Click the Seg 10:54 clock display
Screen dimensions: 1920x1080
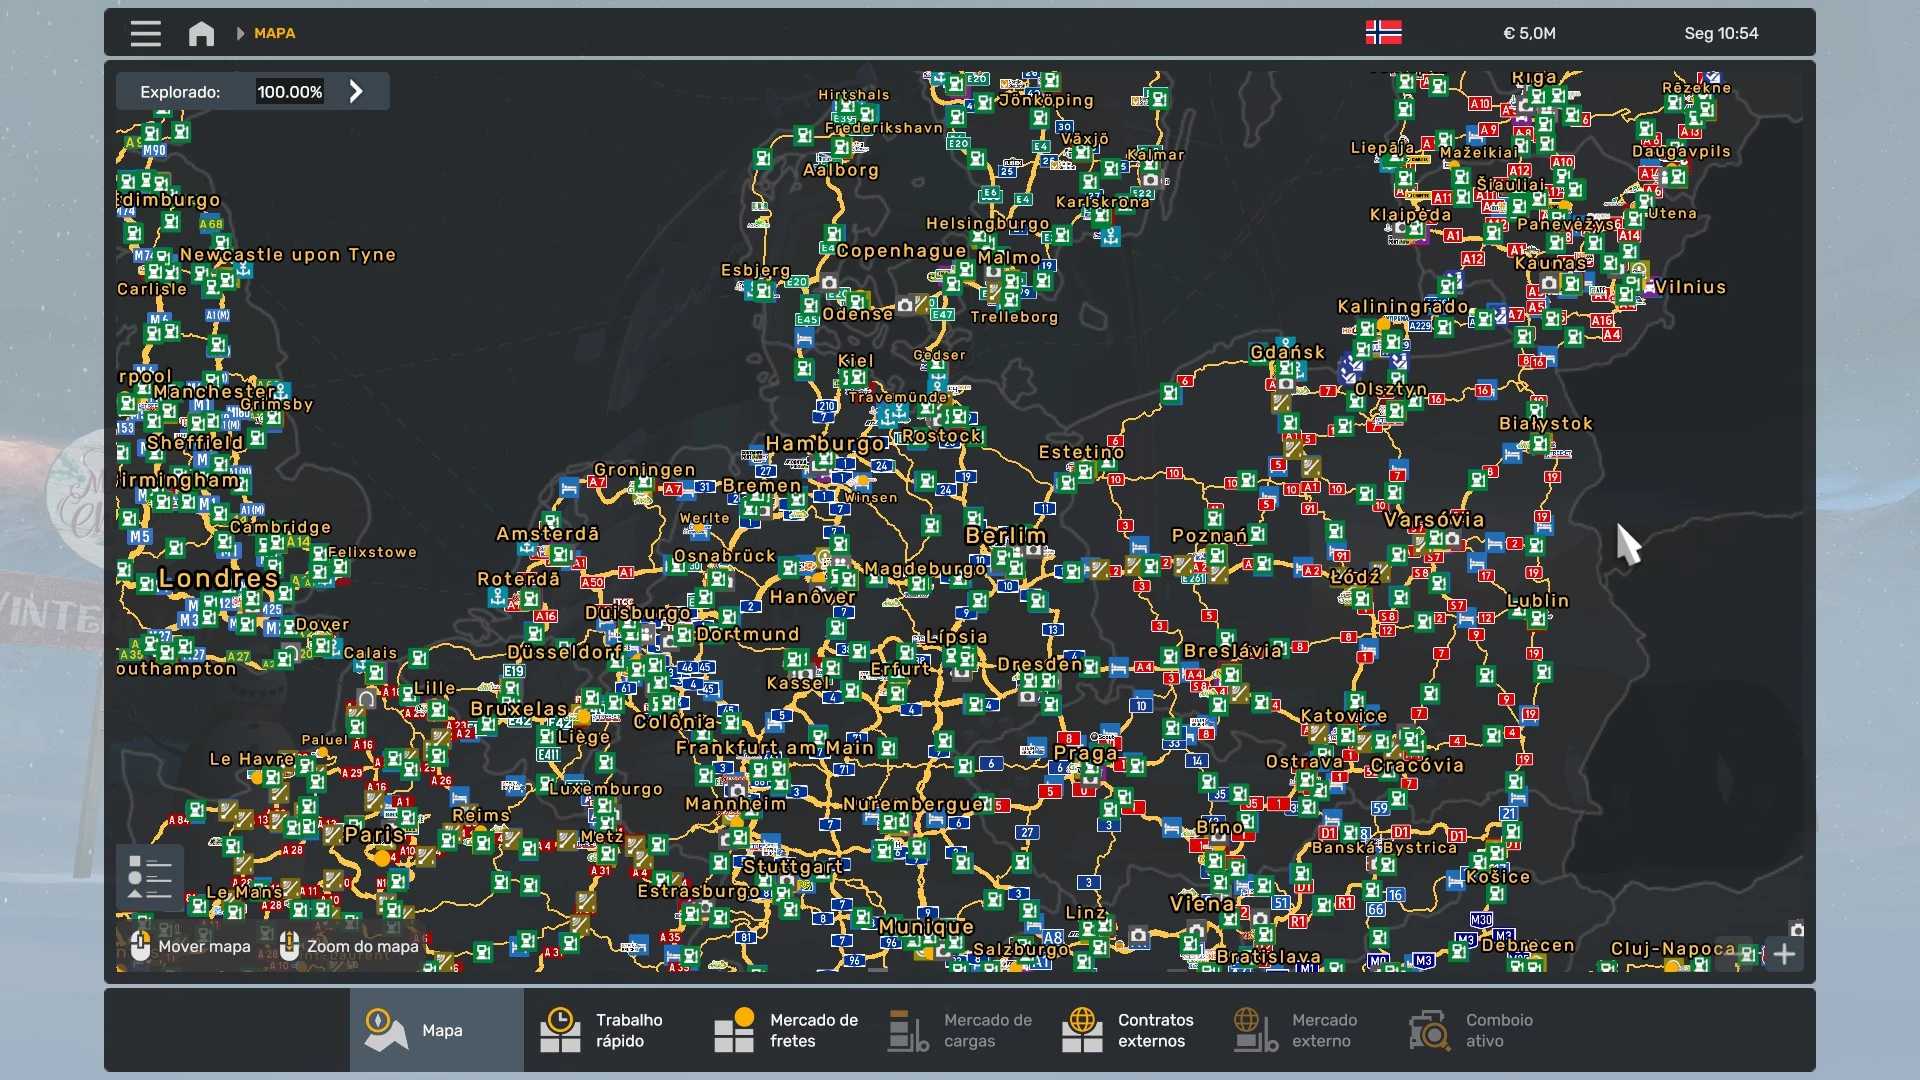point(1720,33)
